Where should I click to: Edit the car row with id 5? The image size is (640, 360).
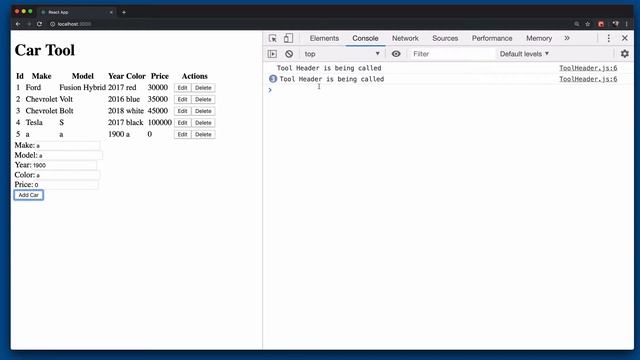tap(182, 134)
